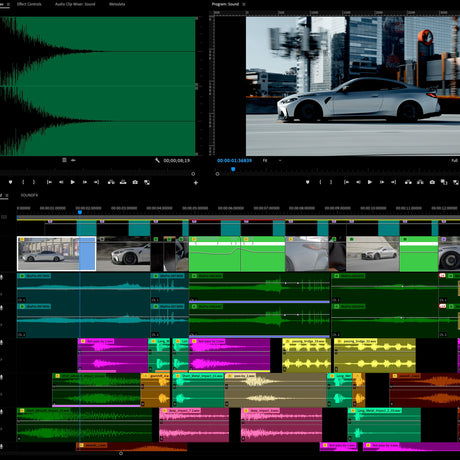Step back one frame in Program monitor
Image resolution: width=460 pixels, height=460 pixels.
[x=358, y=182]
